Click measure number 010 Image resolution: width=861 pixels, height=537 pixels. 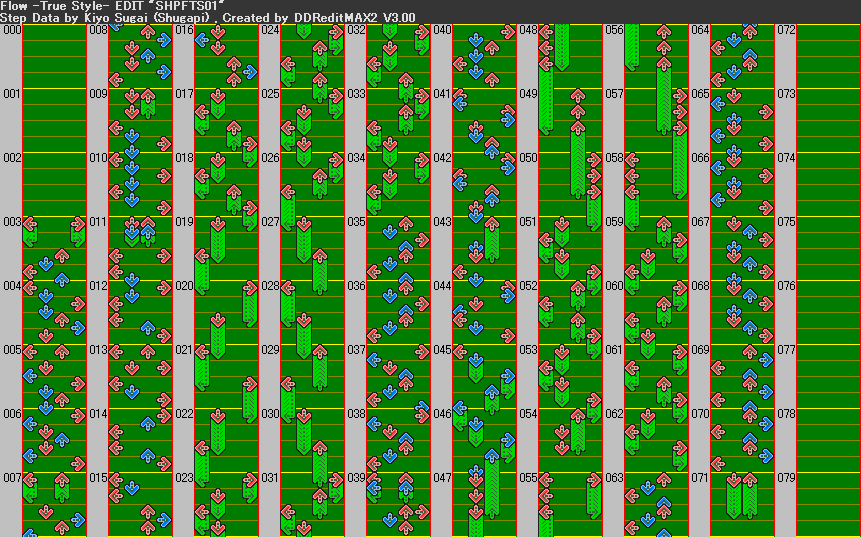98,158
